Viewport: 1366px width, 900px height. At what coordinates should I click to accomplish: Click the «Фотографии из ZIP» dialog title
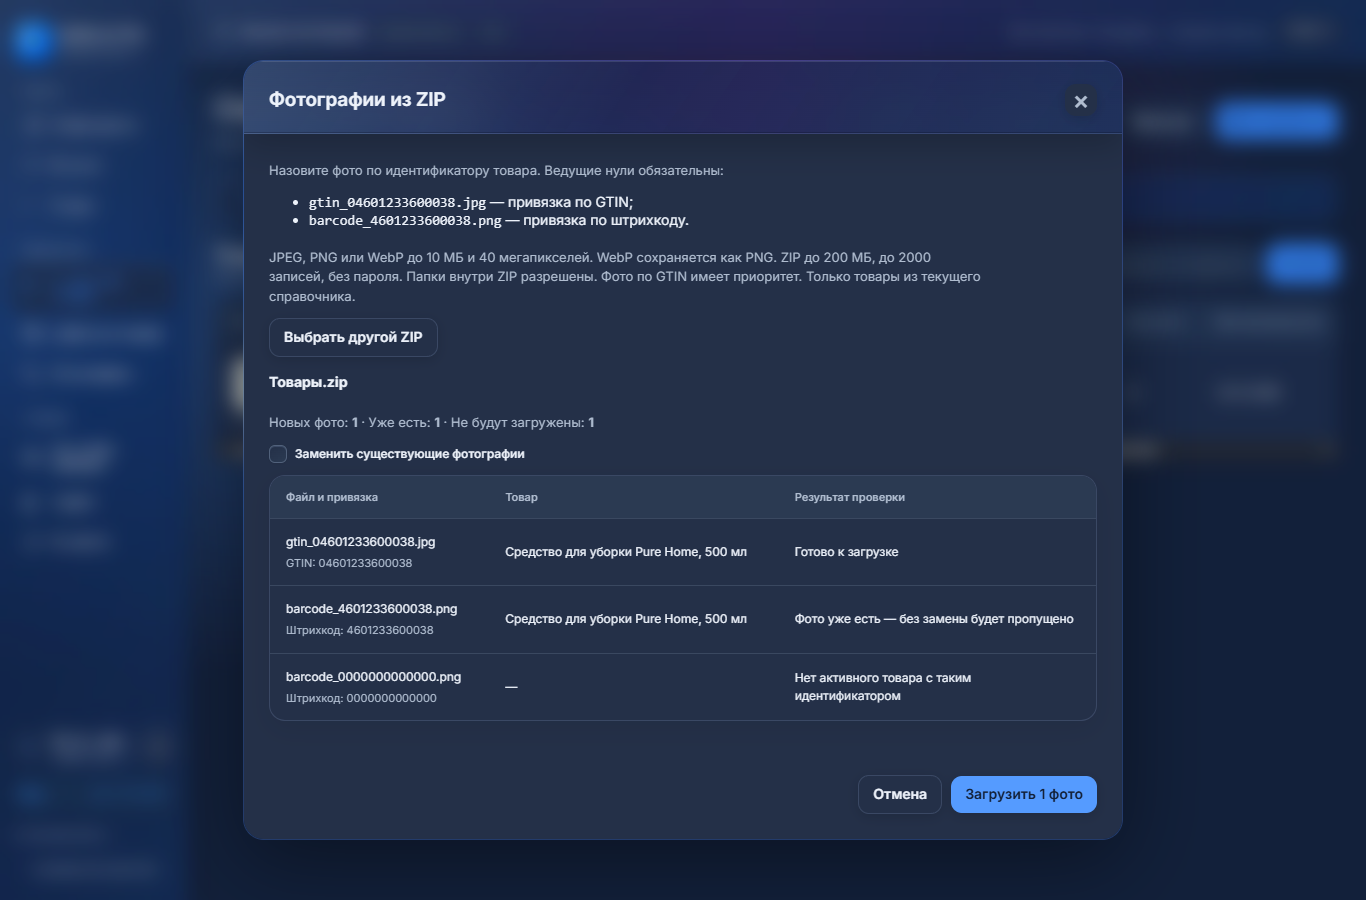(x=357, y=99)
